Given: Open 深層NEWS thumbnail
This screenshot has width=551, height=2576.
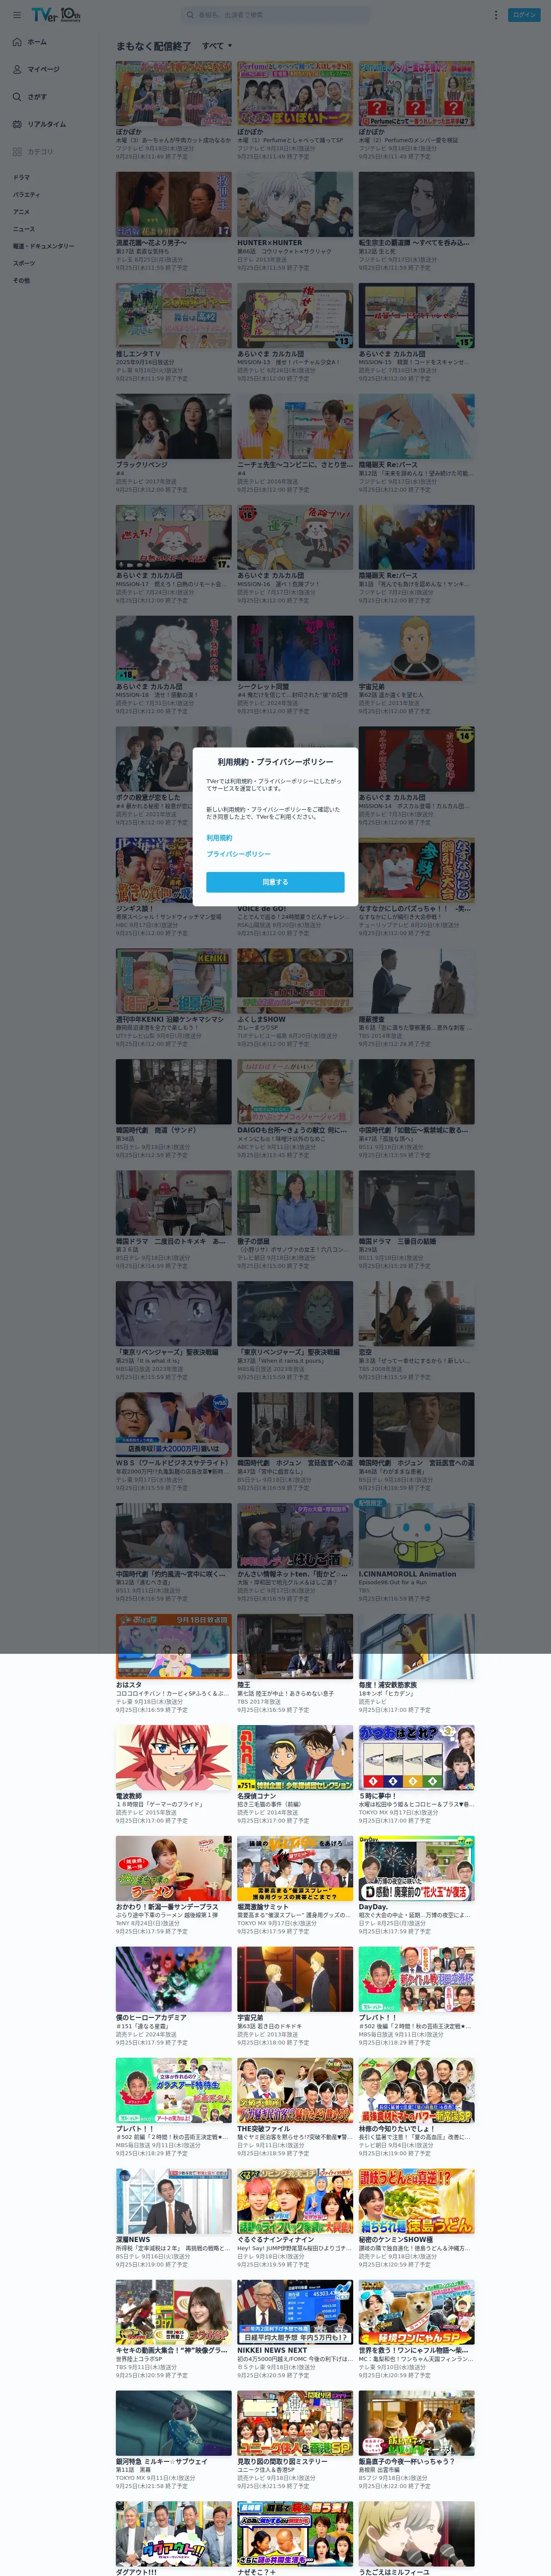Looking at the screenshot, I should (x=173, y=2202).
